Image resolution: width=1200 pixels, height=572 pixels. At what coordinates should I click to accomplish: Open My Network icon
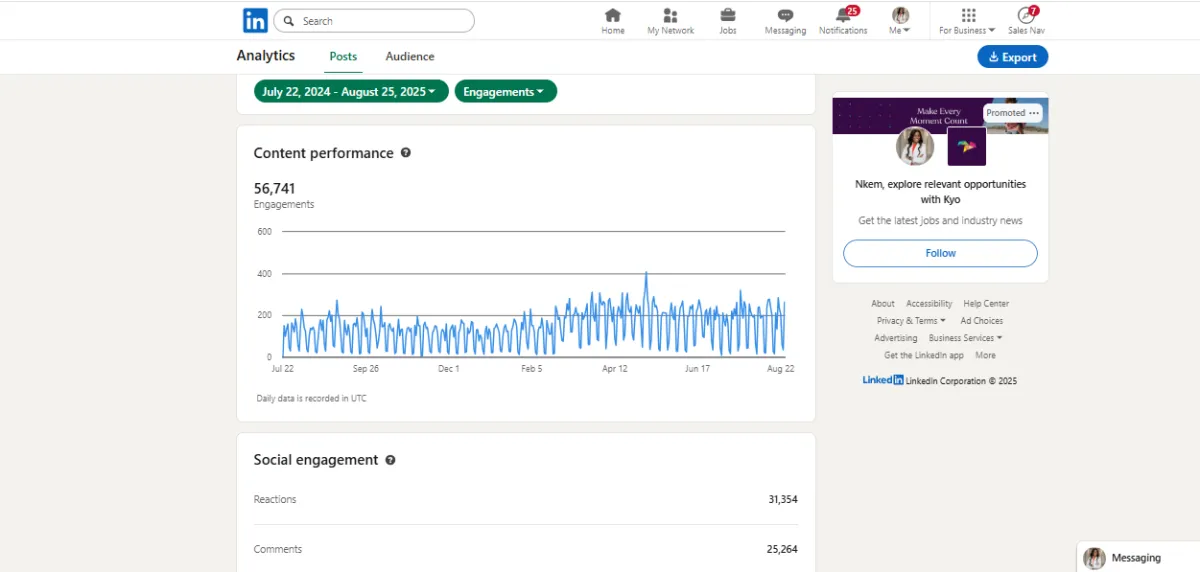(670, 16)
